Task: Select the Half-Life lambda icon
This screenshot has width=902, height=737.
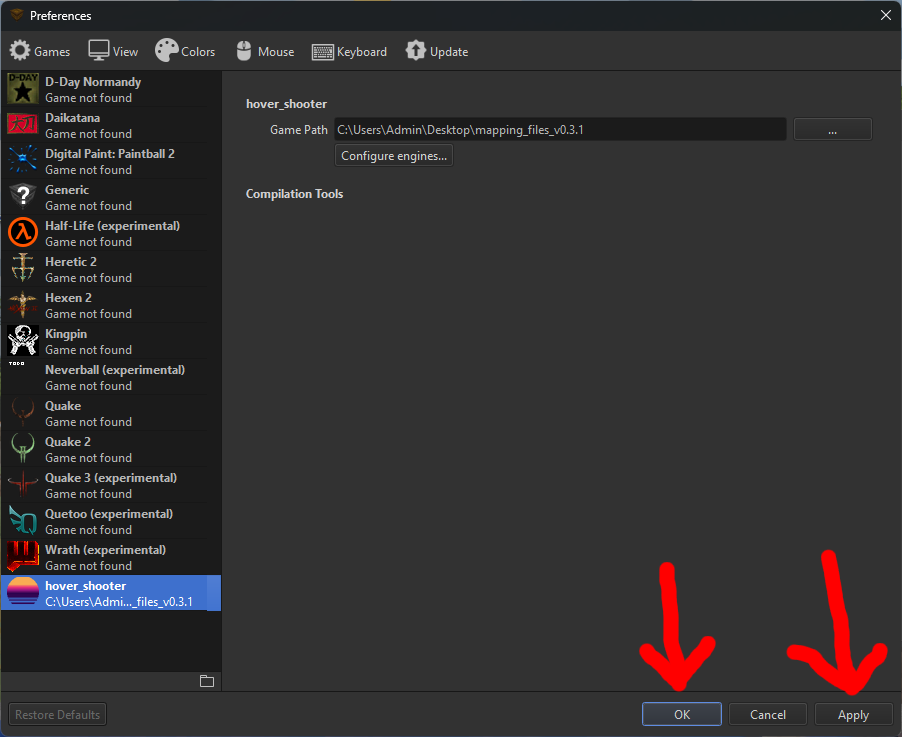Action: 23,233
